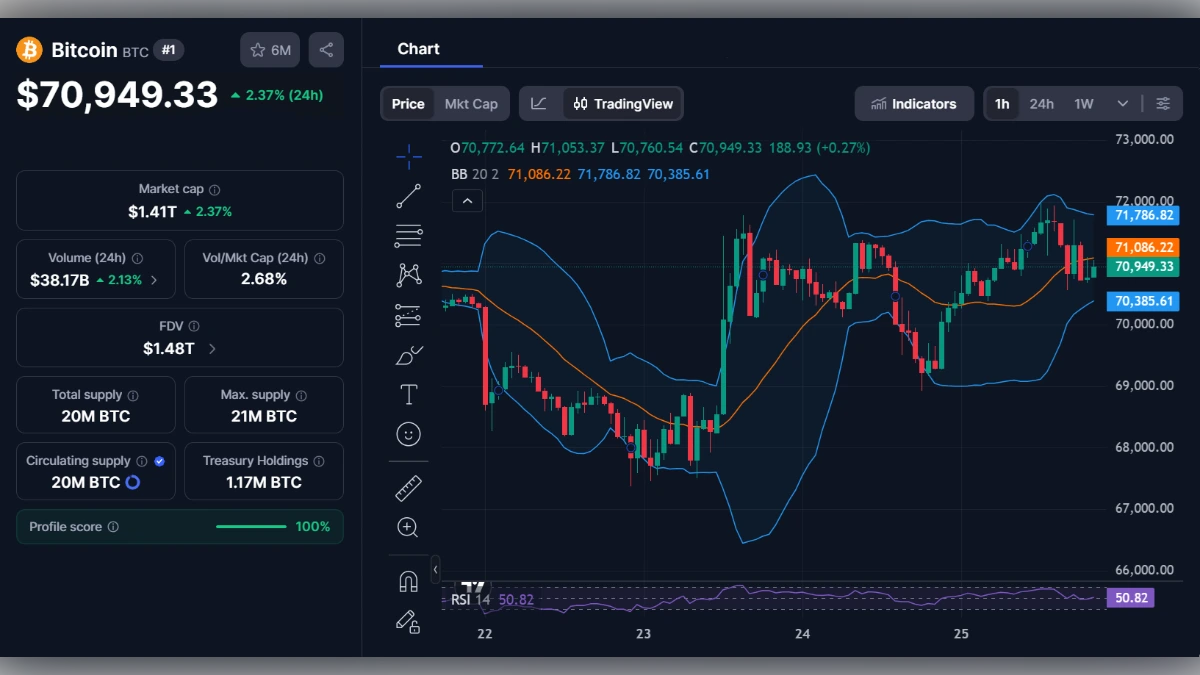
Task: Collapse the indicator legend with the arrow
Action: 467,200
